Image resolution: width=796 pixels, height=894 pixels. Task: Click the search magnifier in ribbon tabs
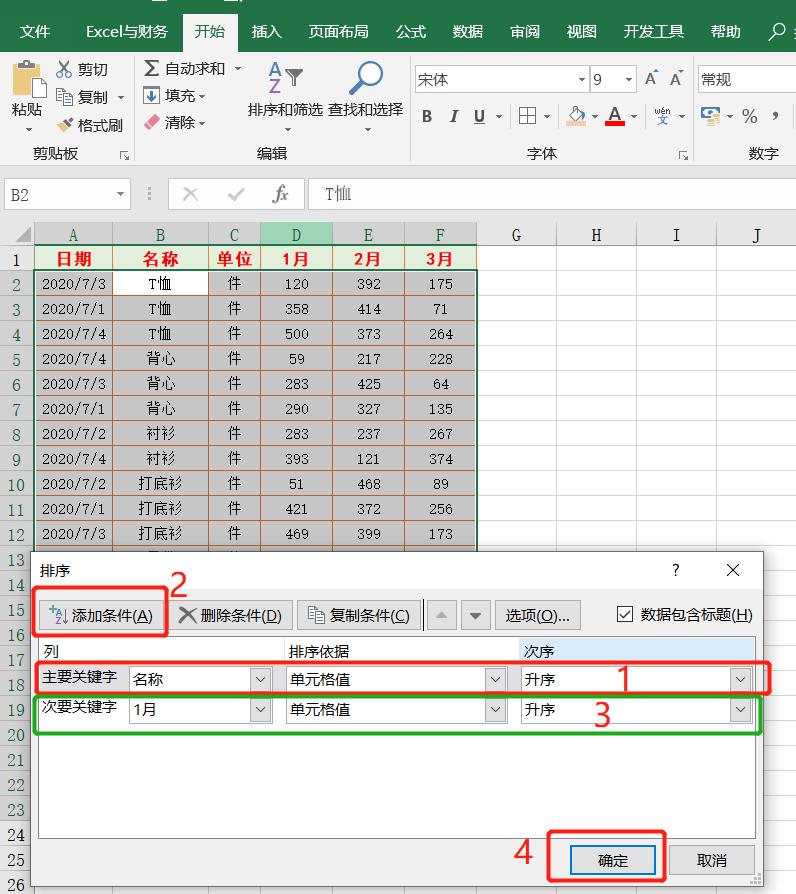click(x=777, y=31)
